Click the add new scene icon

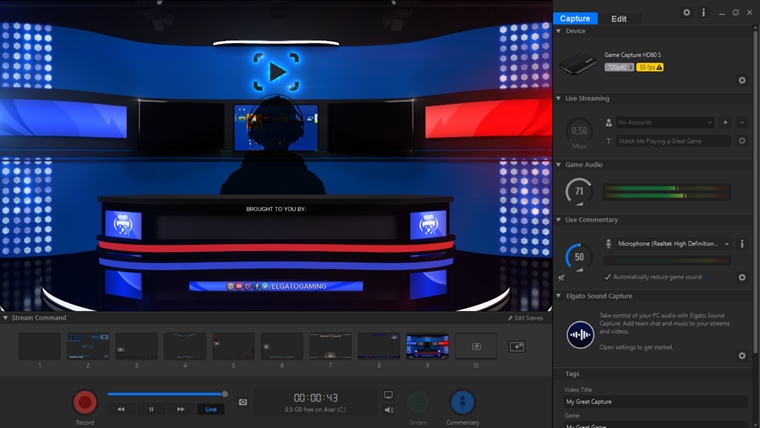click(x=517, y=347)
